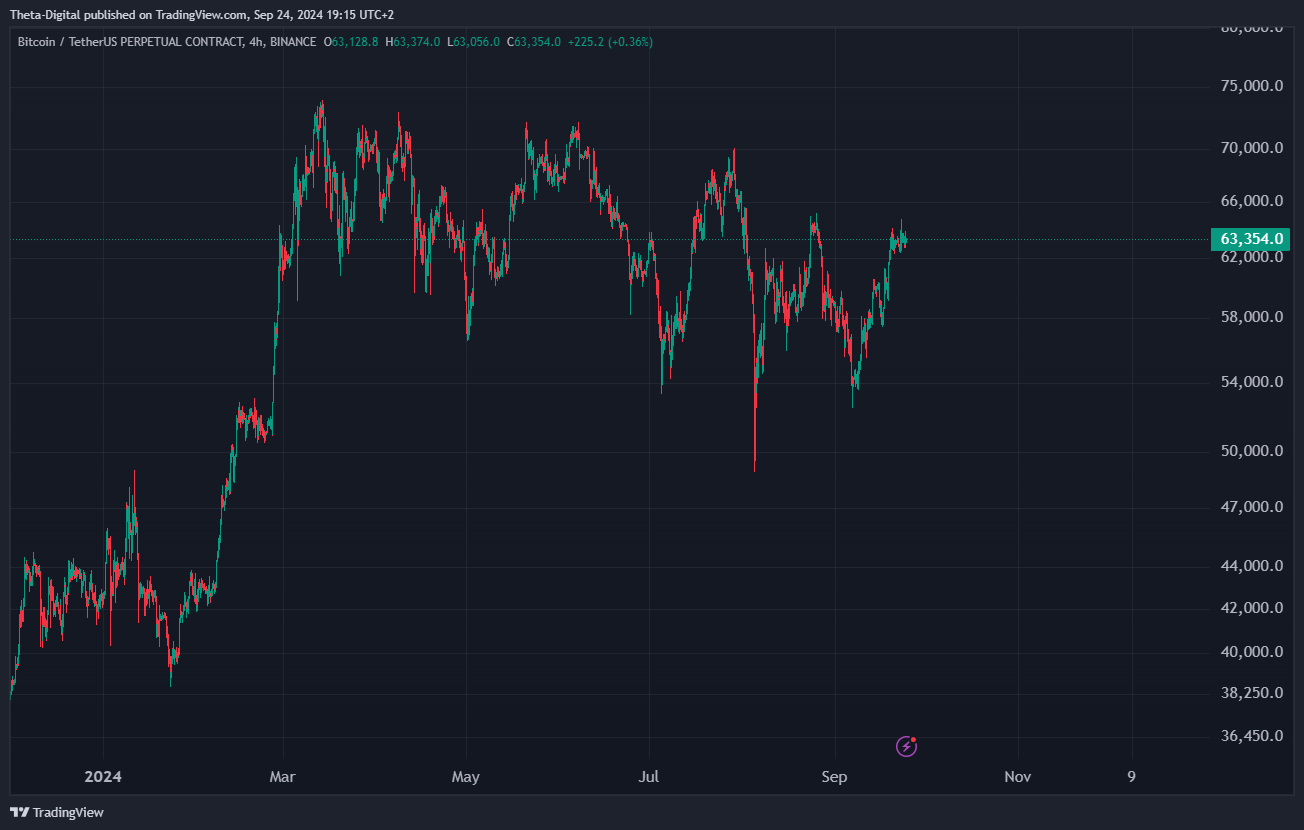Click the 42,000.0 price axis label
Screen dimensions: 1304x830
point(1252,608)
